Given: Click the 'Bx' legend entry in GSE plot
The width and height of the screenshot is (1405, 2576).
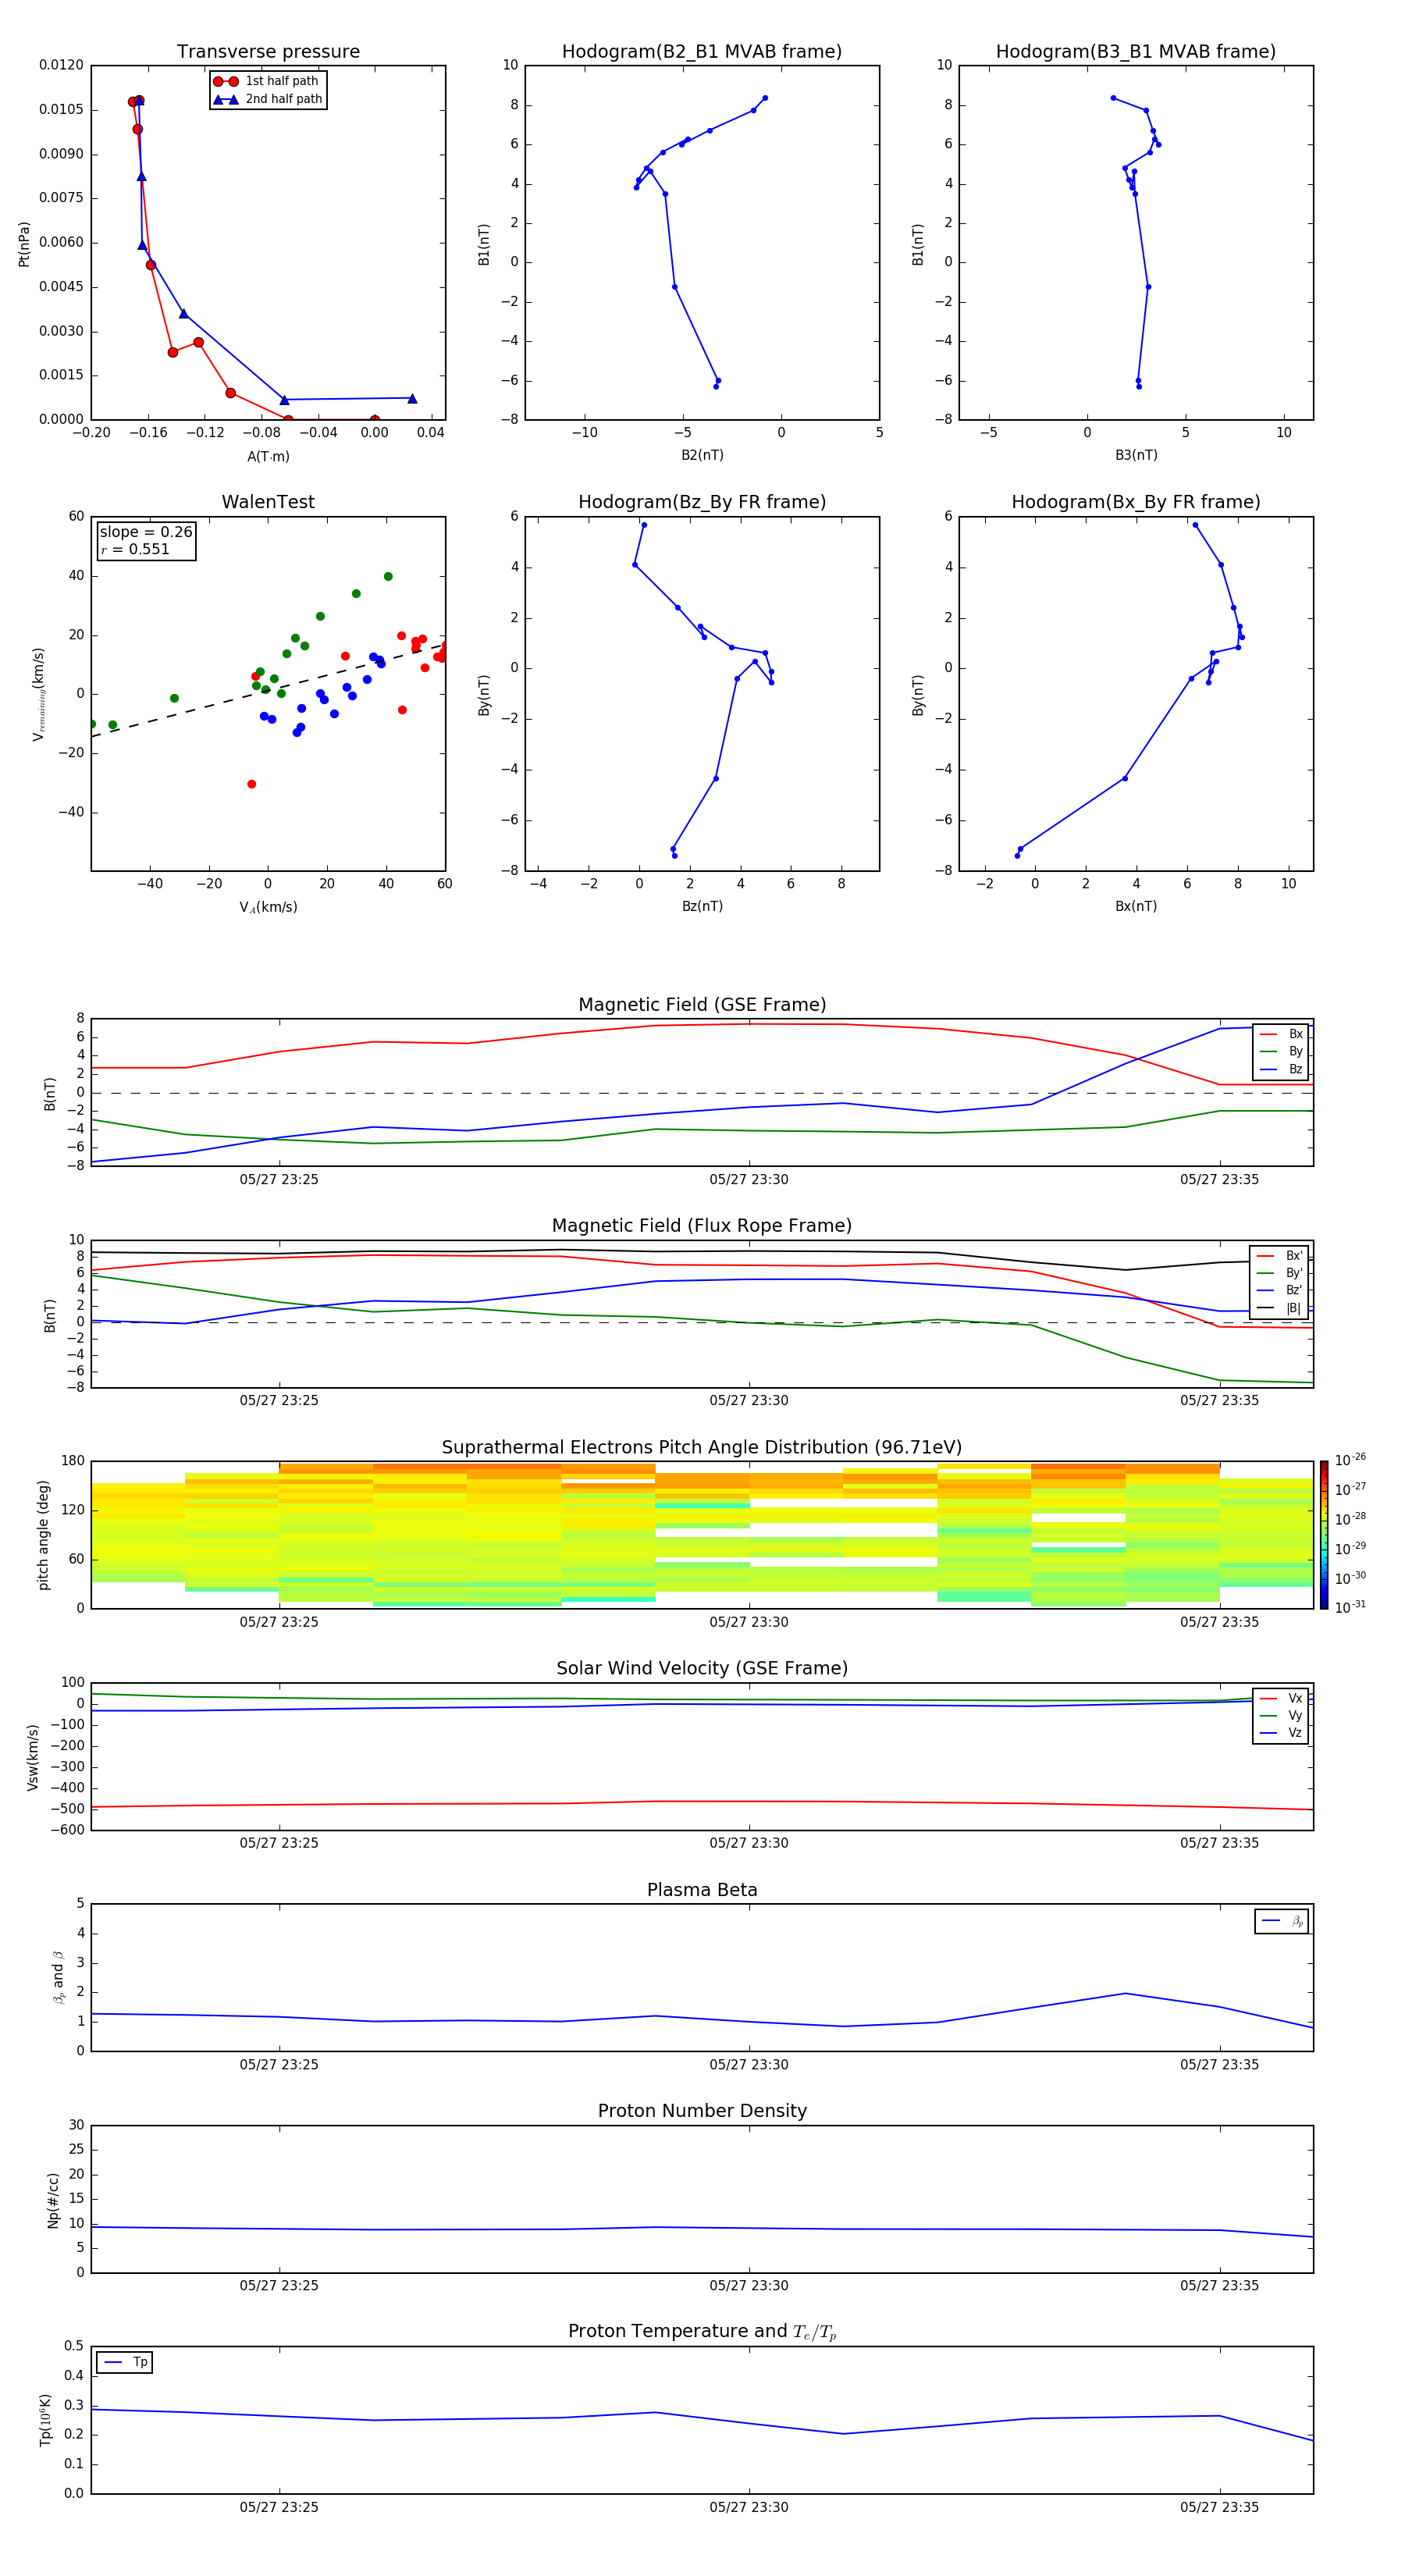Looking at the screenshot, I should point(1281,1034).
